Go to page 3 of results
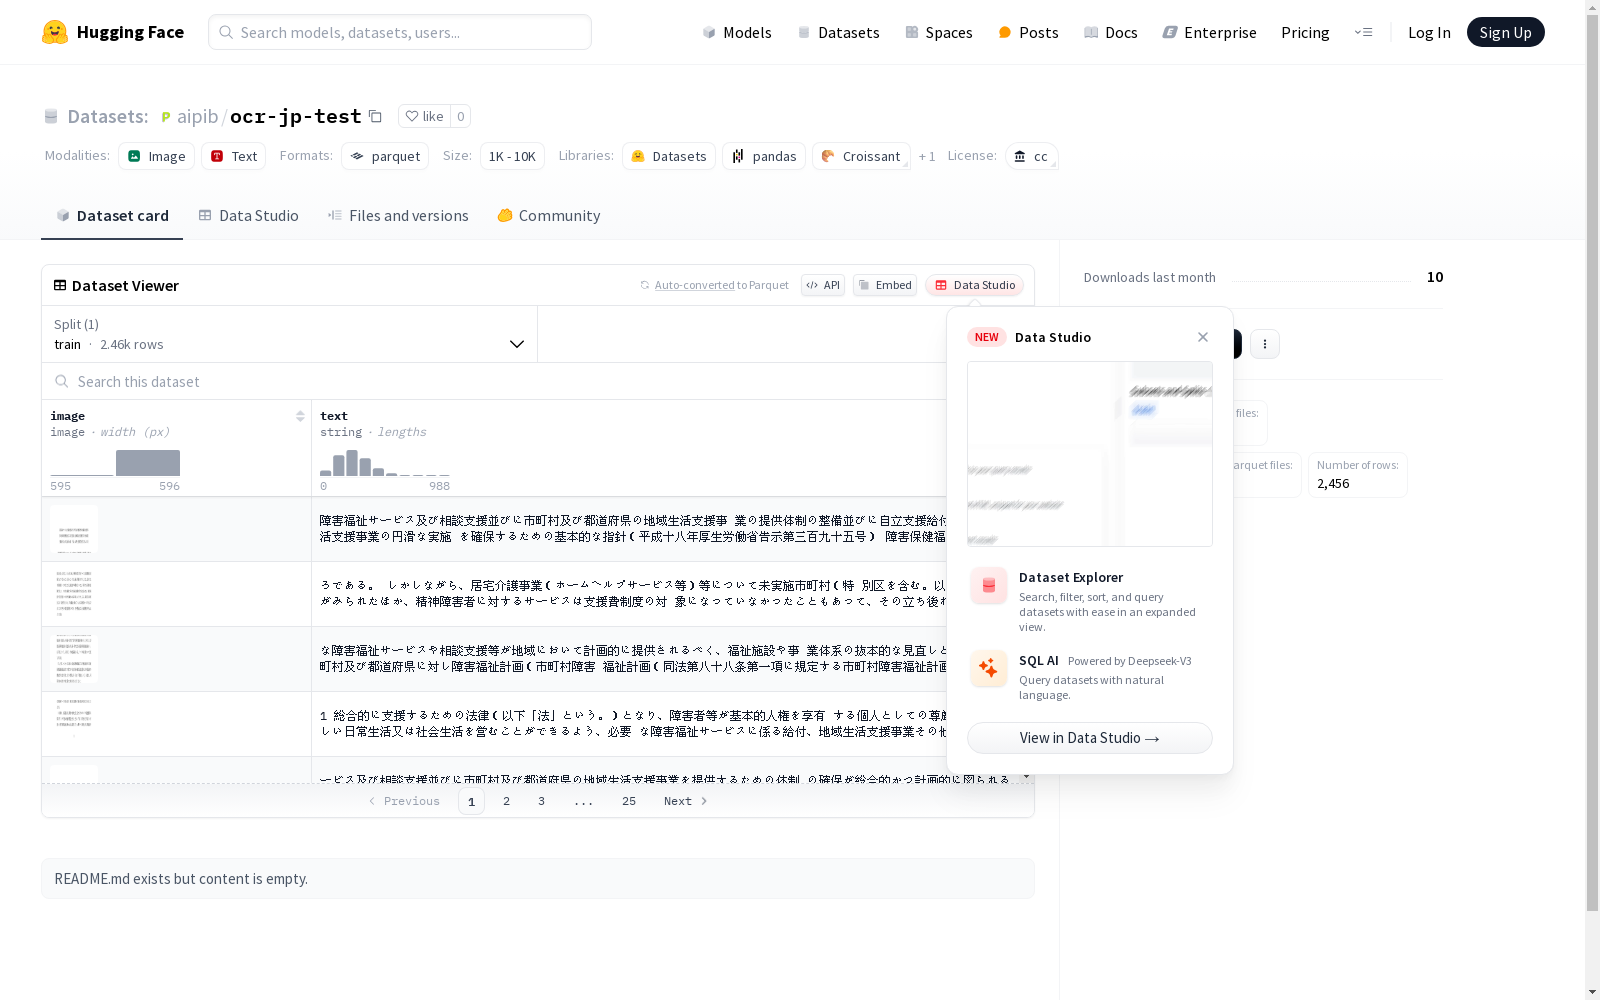The height and width of the screenshot is (1000, 1600). [x=542, y=801]
